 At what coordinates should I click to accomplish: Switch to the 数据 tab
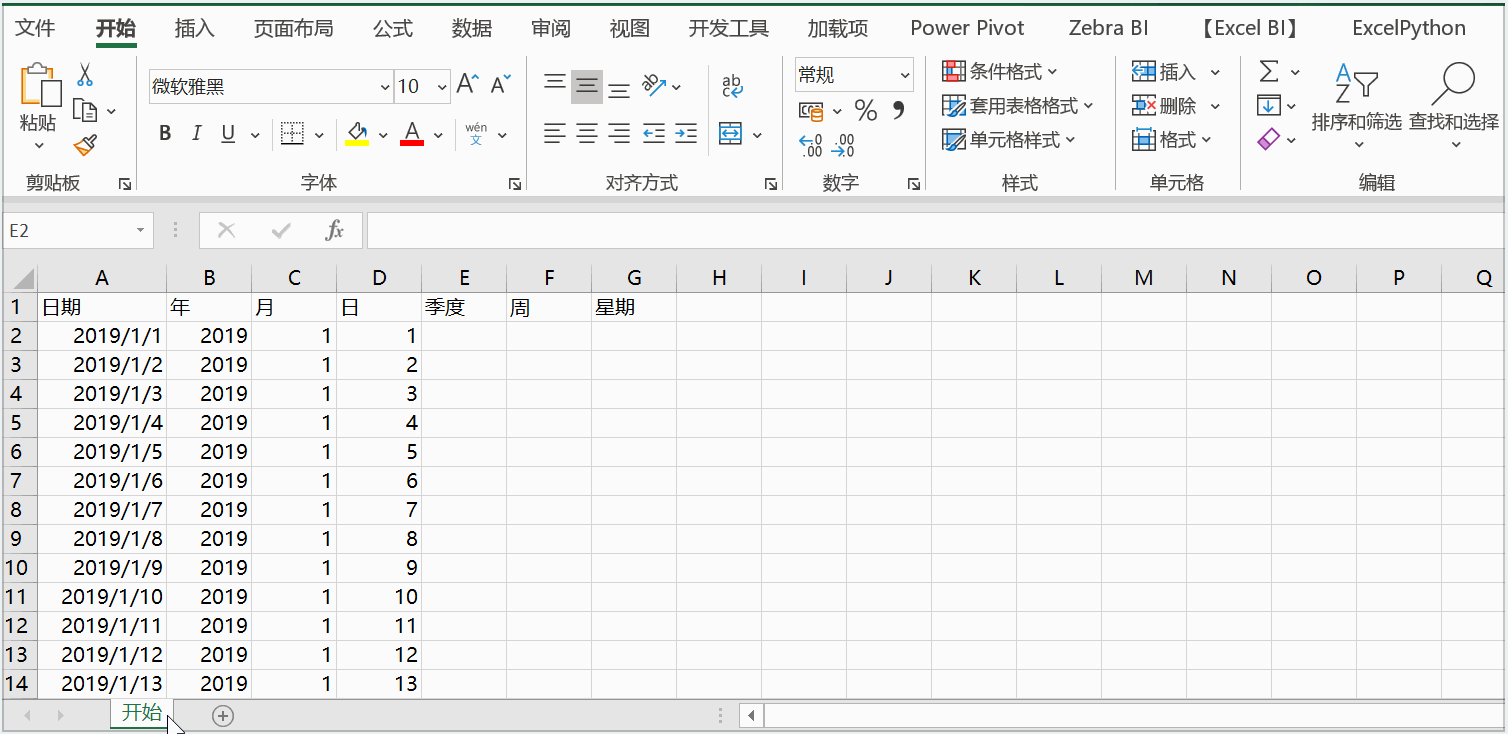coord(471,28)
